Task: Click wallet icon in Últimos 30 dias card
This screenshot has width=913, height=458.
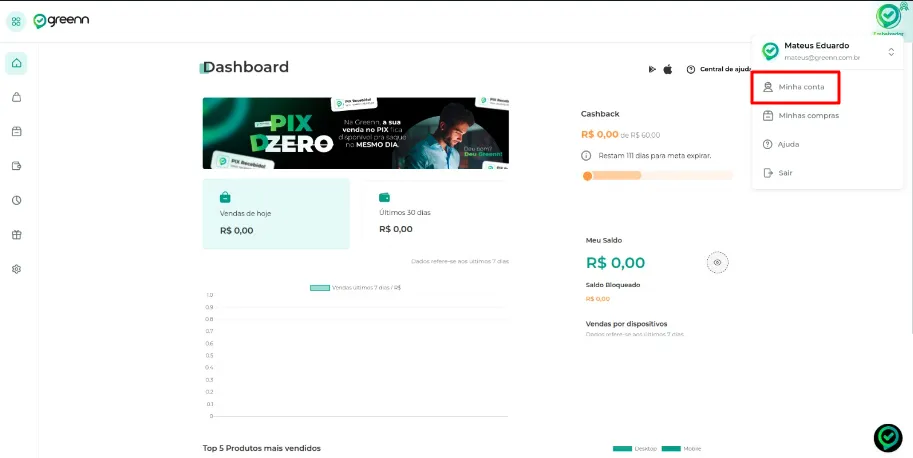Action: [x=384, y=197]
